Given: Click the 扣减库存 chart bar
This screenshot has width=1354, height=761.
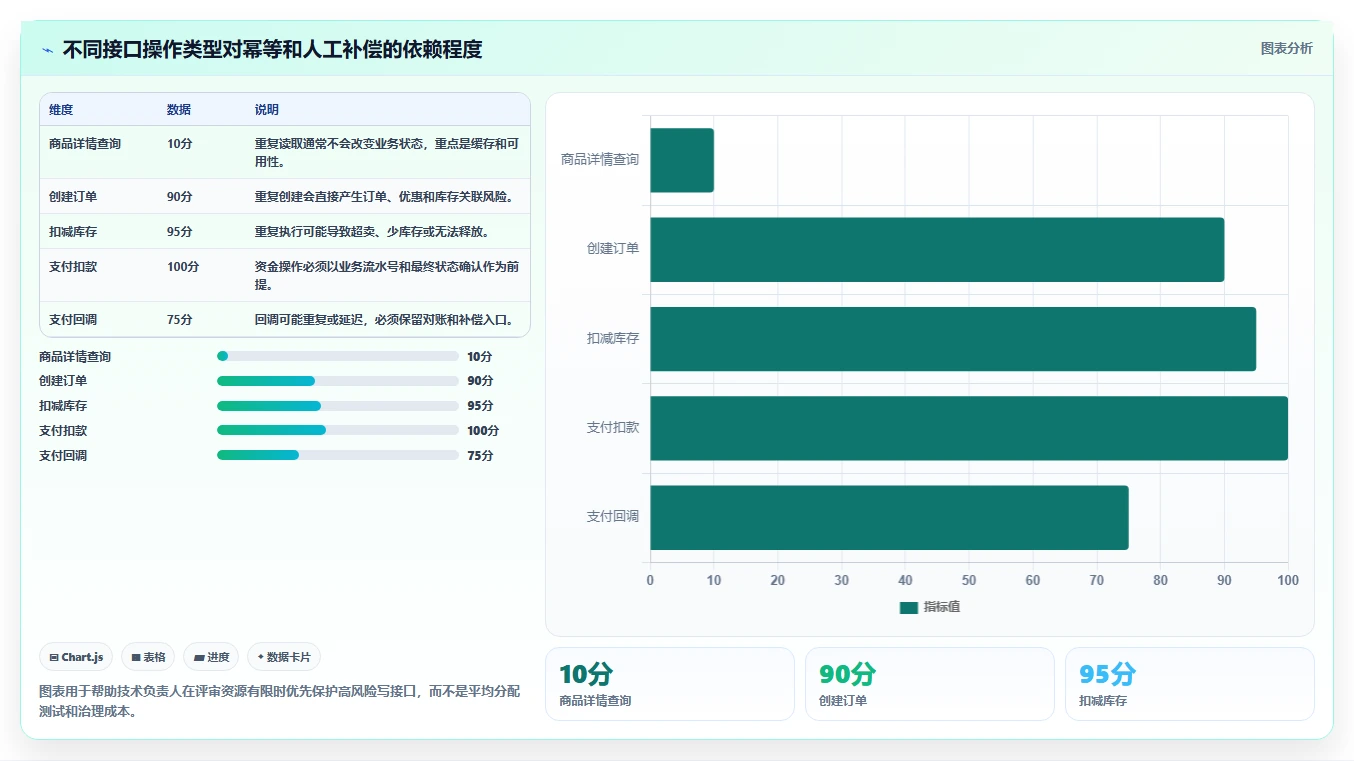Looking at the screenshot, I should coord(953,339).
